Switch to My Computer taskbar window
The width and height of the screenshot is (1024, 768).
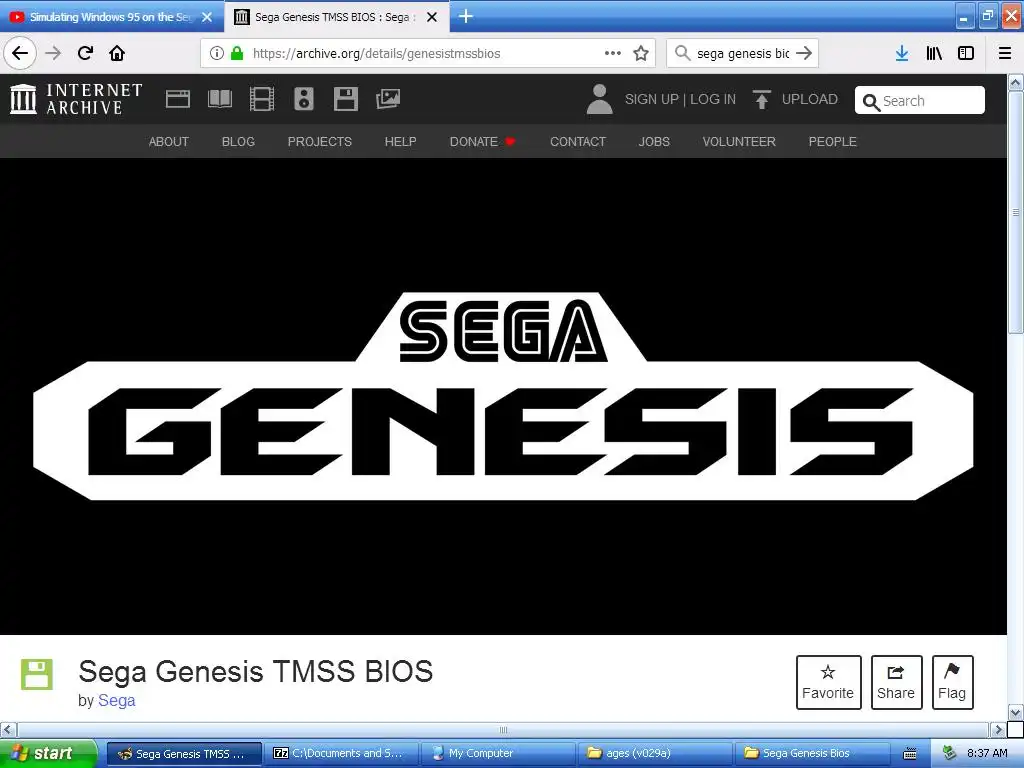pyautogui.click(x=498, y=754)
